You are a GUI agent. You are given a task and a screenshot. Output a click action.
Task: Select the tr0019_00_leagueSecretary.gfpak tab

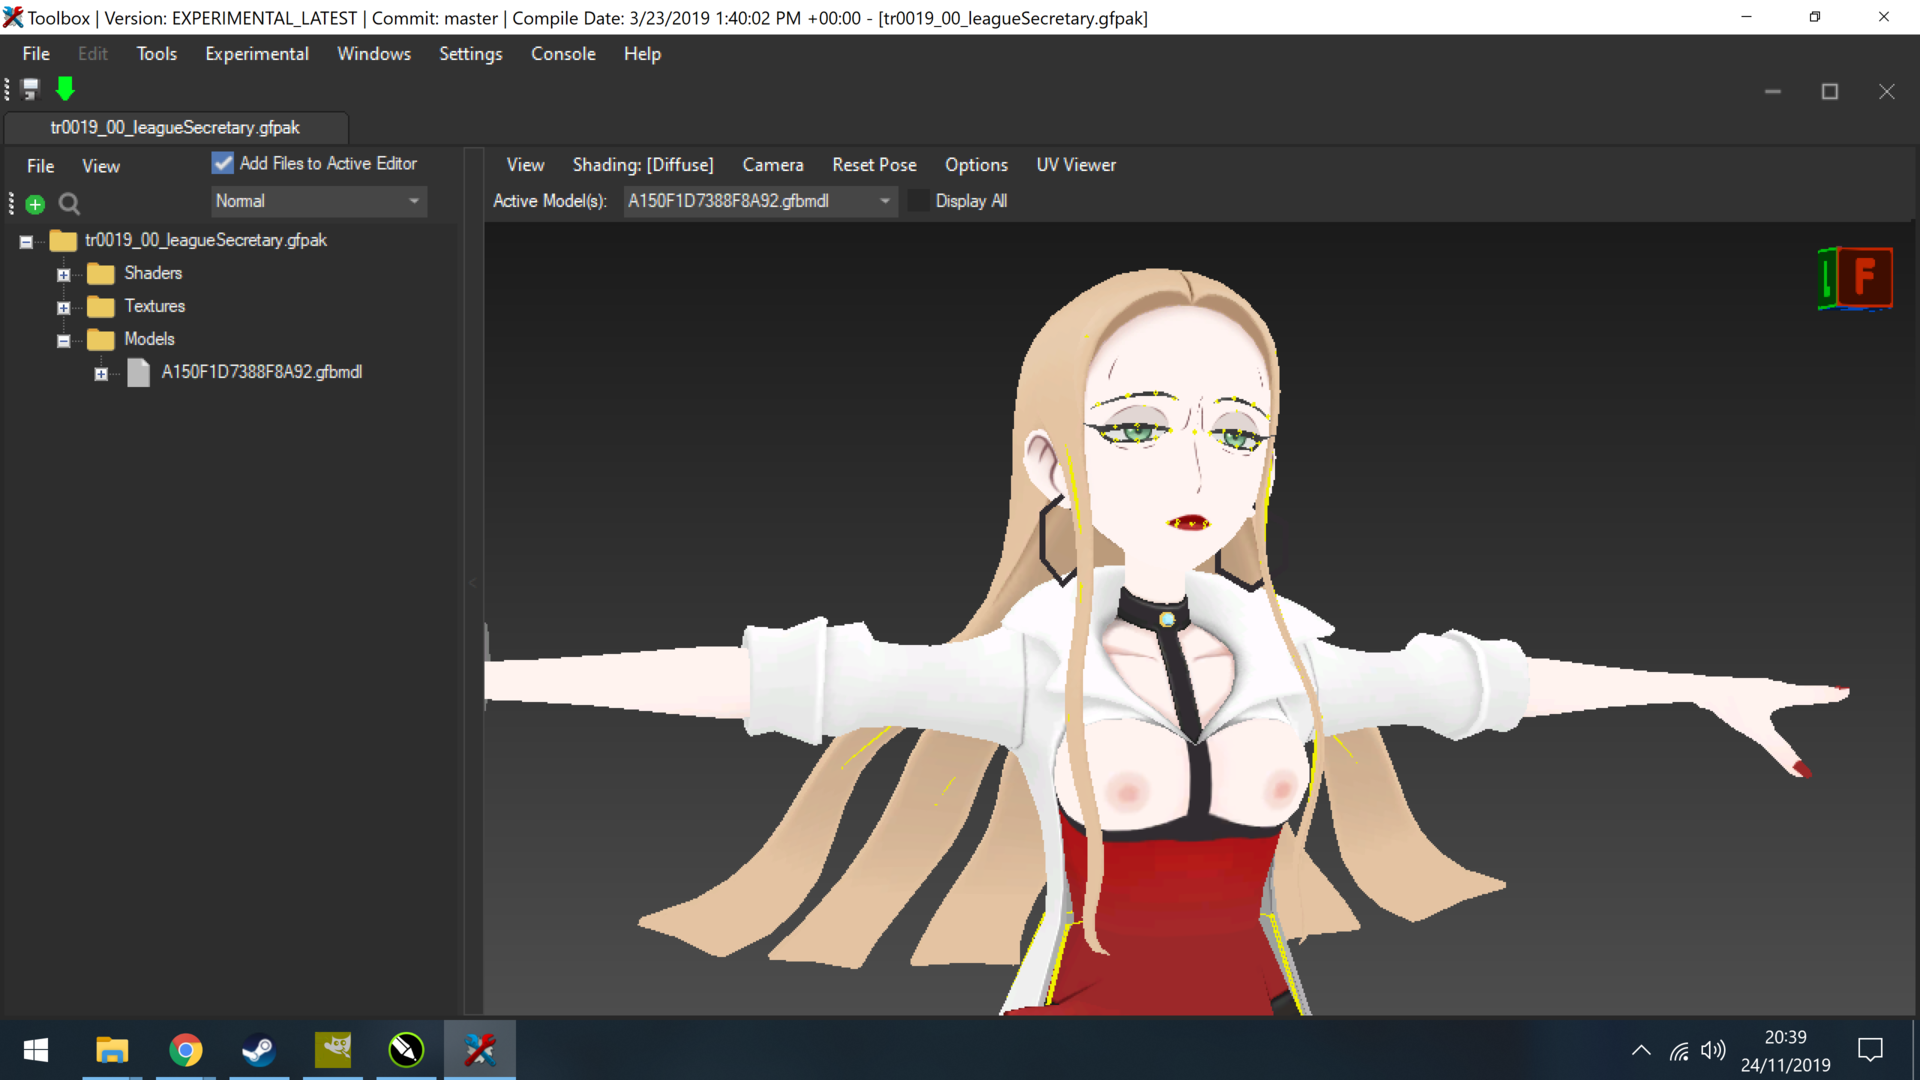[175, 127]
